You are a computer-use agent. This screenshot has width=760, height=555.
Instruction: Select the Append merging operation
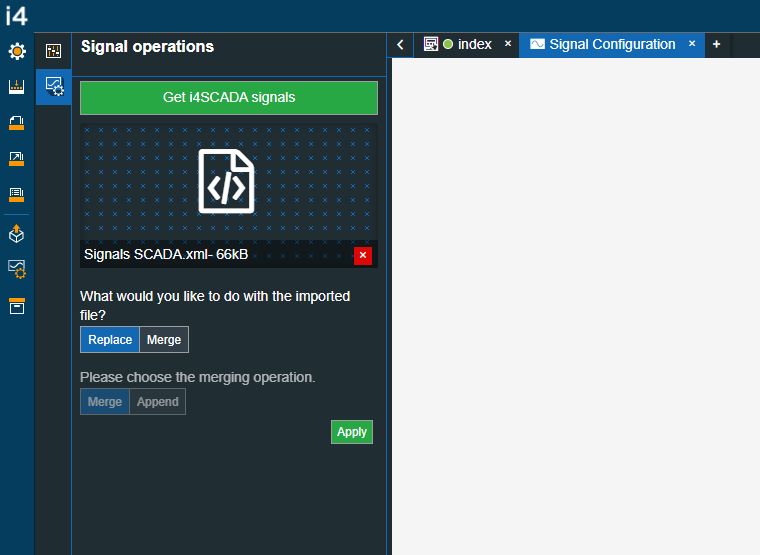158,402
